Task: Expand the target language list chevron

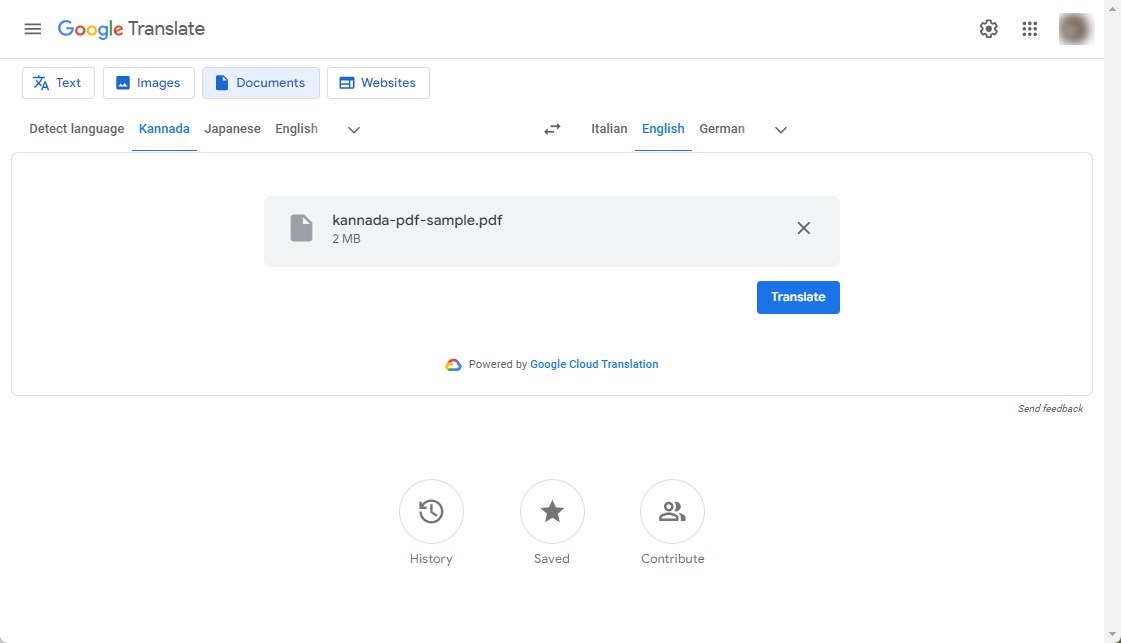Action: (781, 129)
